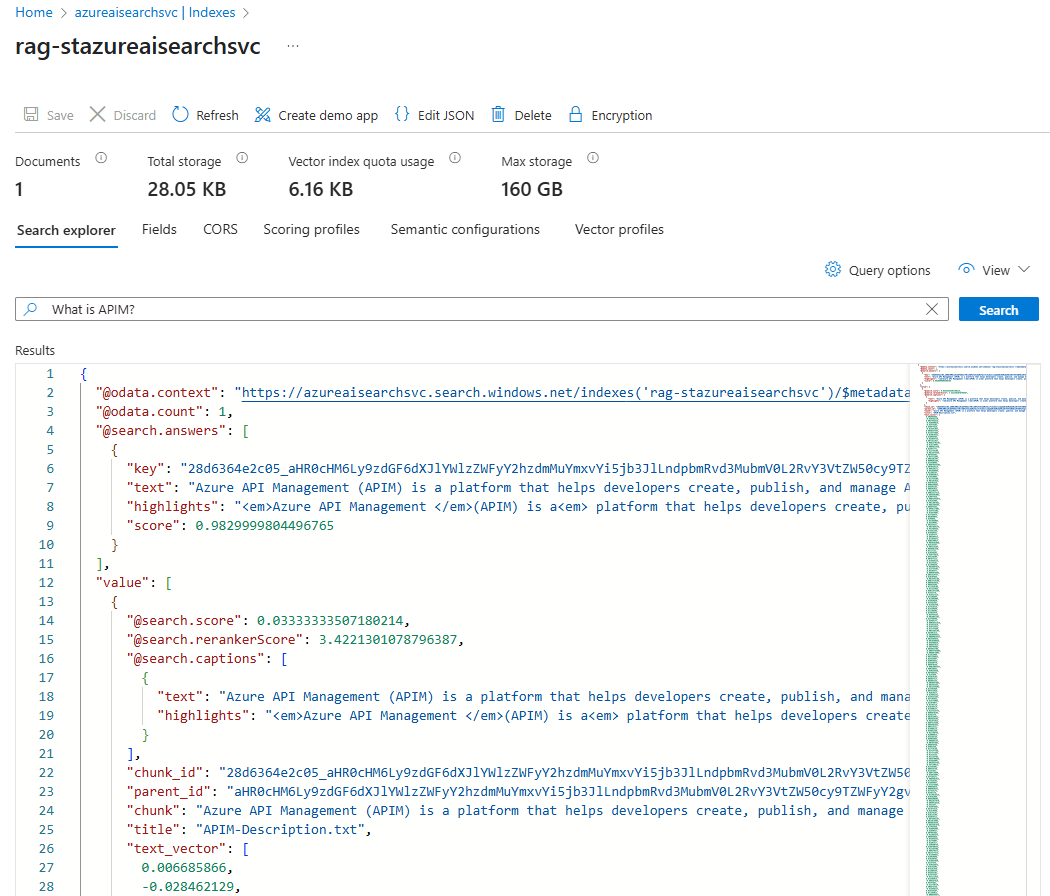1050x896 pixels.
Task: Click the "@search.rerankerScore" key
Action: point(215,640)
